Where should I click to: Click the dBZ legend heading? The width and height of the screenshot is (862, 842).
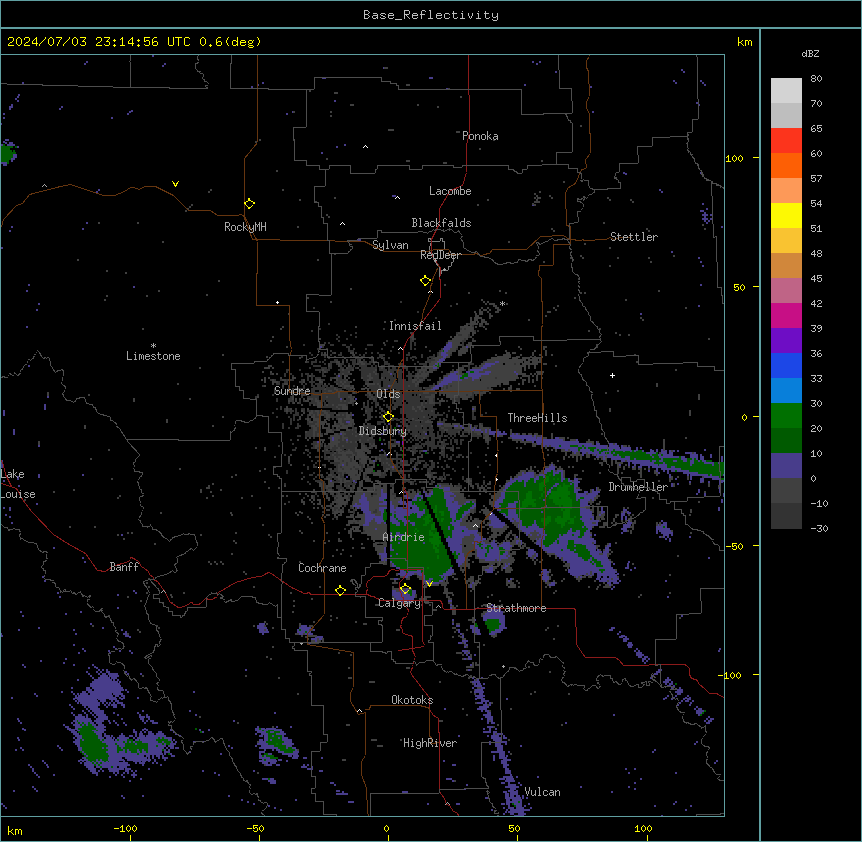[x=810, y=53]
